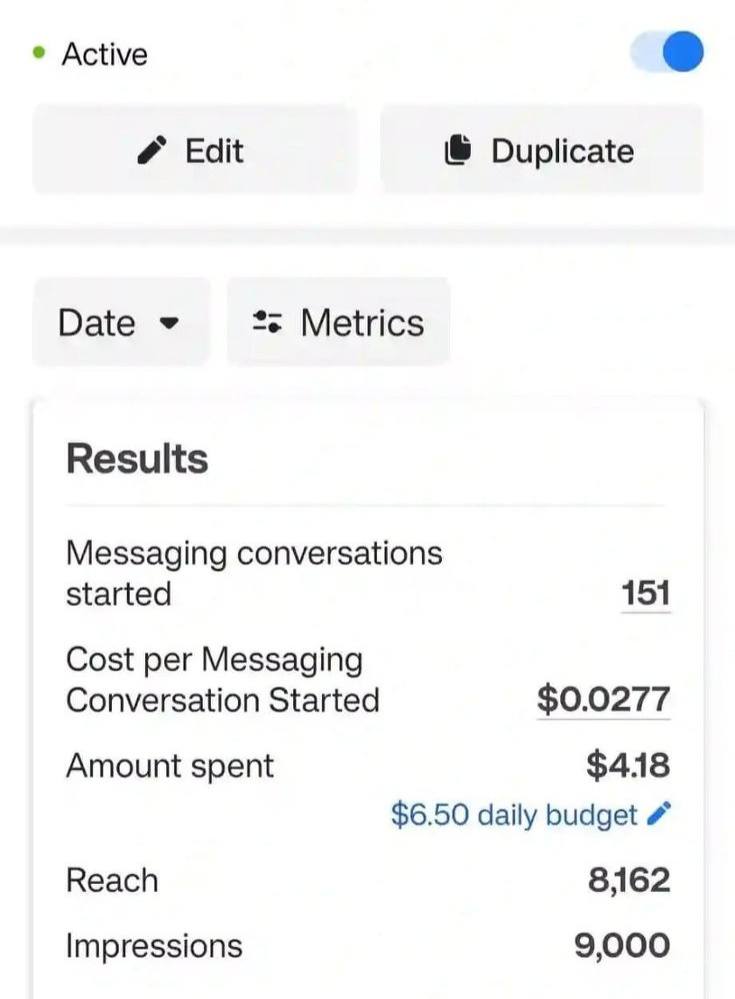Open the $6.50 daily budget link
Viewport: 735px width, 999px height.
(514, 815)
